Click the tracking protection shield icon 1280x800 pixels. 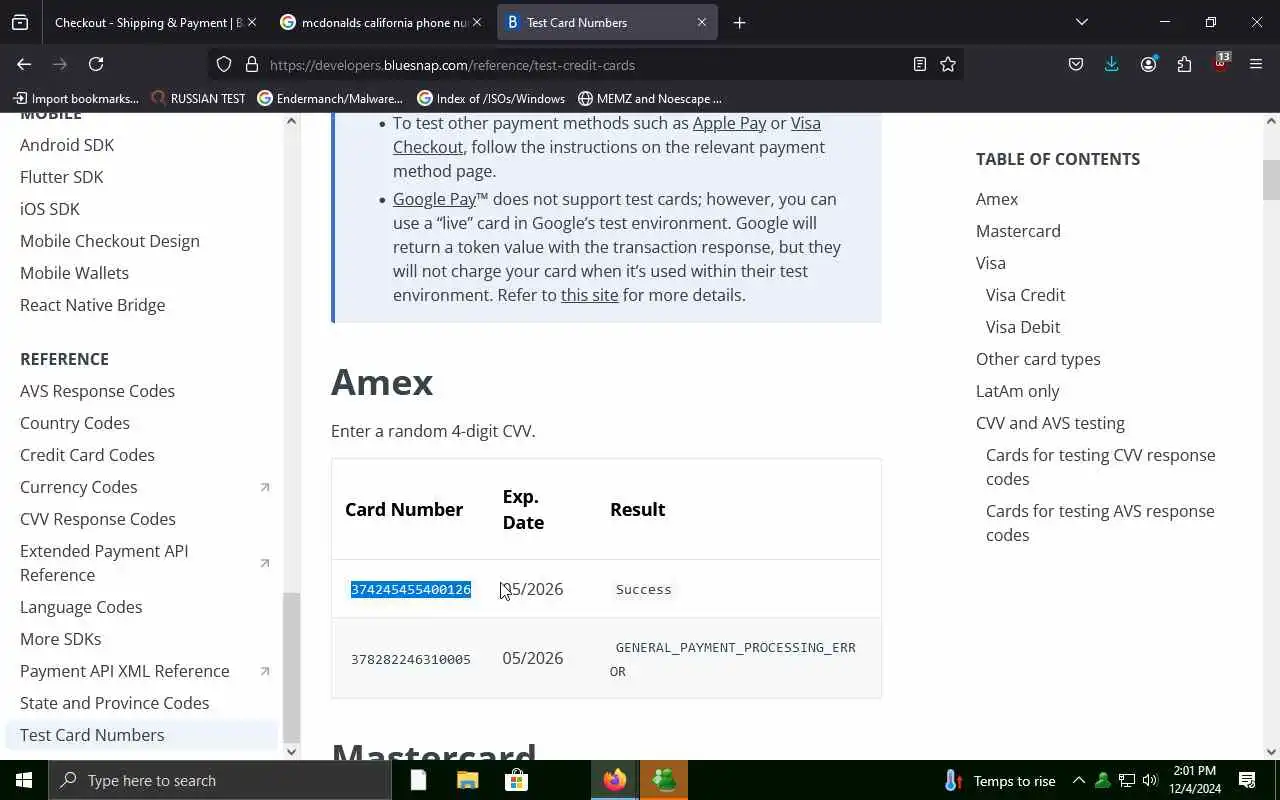pyautogui.click(x=224, y=64)
